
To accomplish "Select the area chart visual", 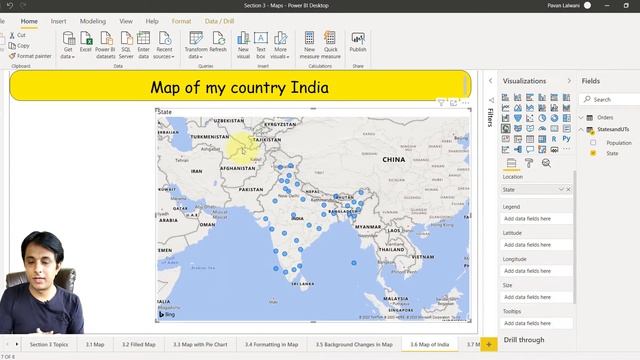I will (518, 108).
